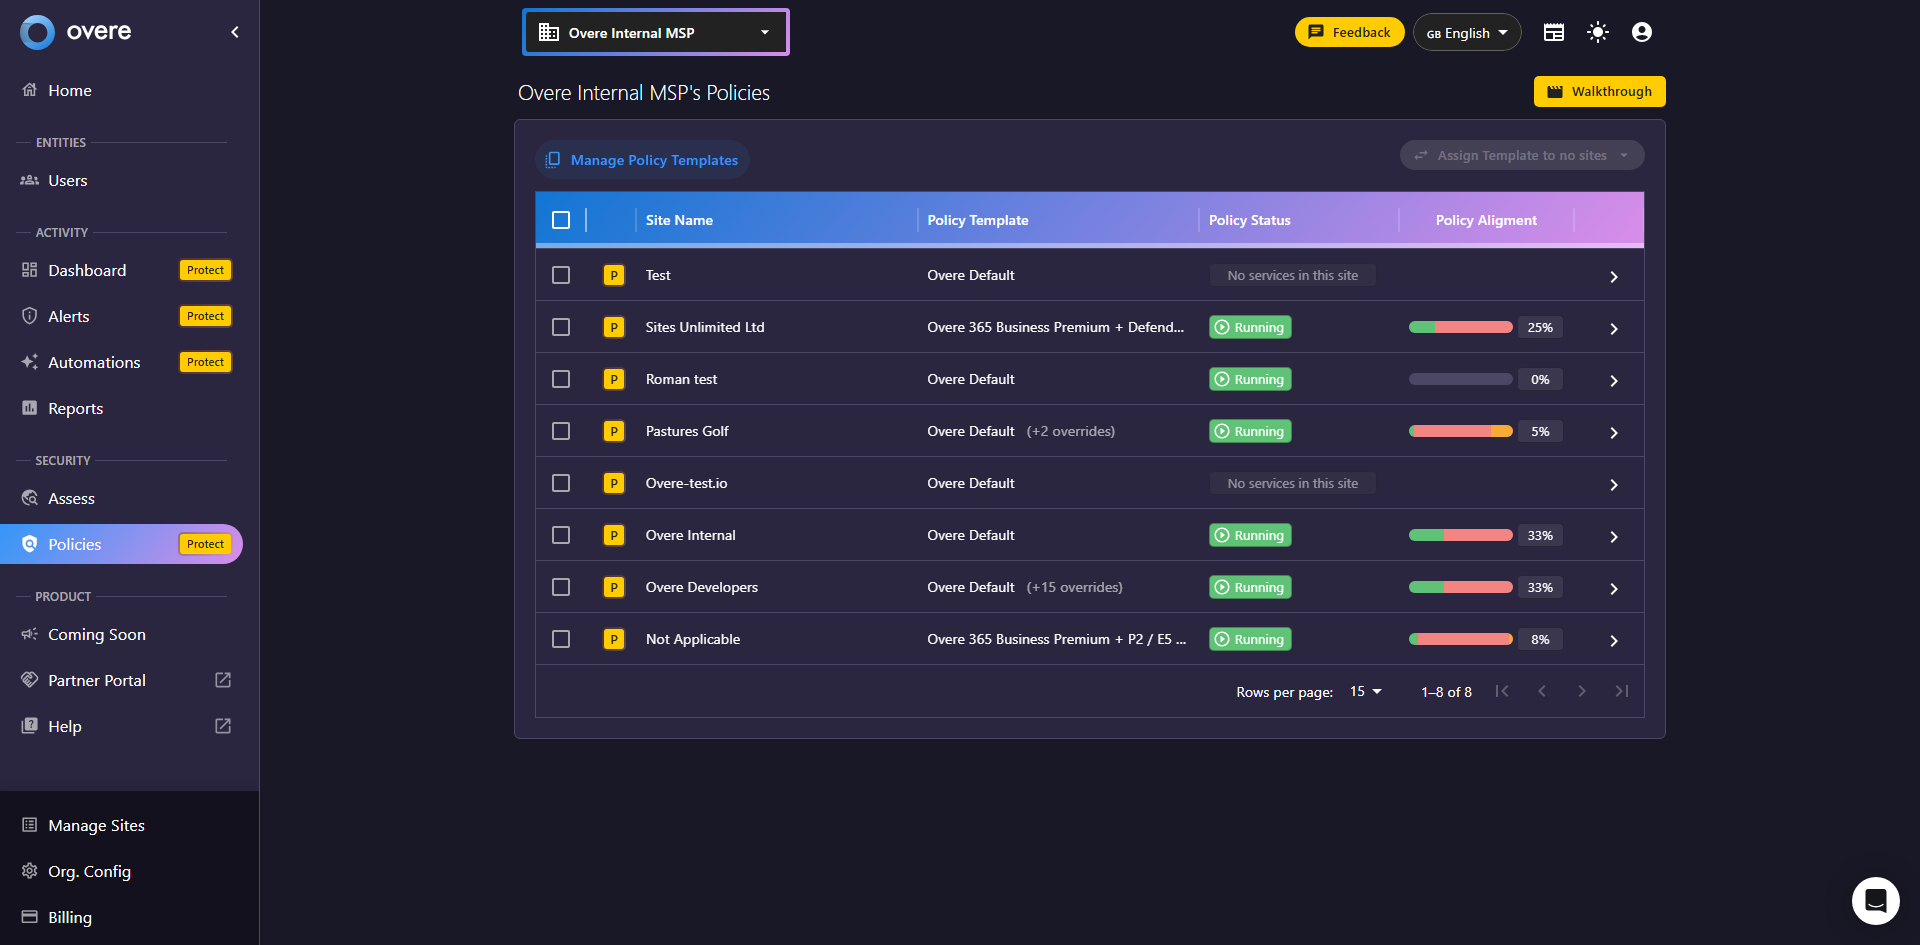Click the P badge for Sites Unlimited Ltd
The image size is (1920, 945).
pos(614,327)
